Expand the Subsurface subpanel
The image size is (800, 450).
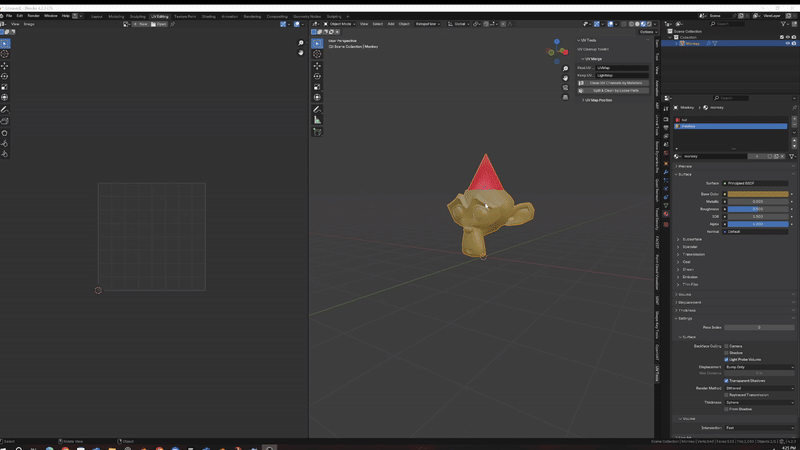pos(690,239)
